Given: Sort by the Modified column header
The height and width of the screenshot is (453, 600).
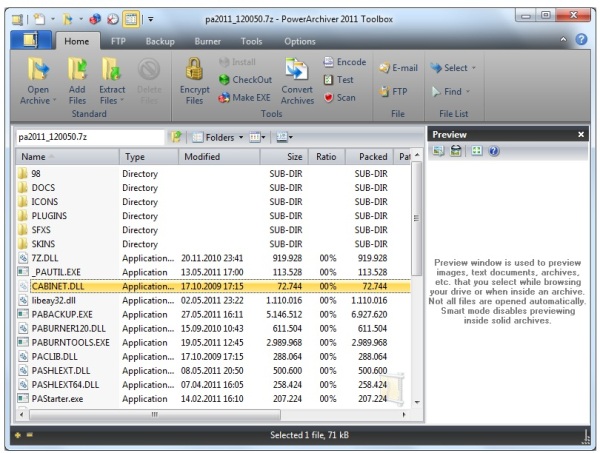Looking at the screenshot, I should point(219,156).
